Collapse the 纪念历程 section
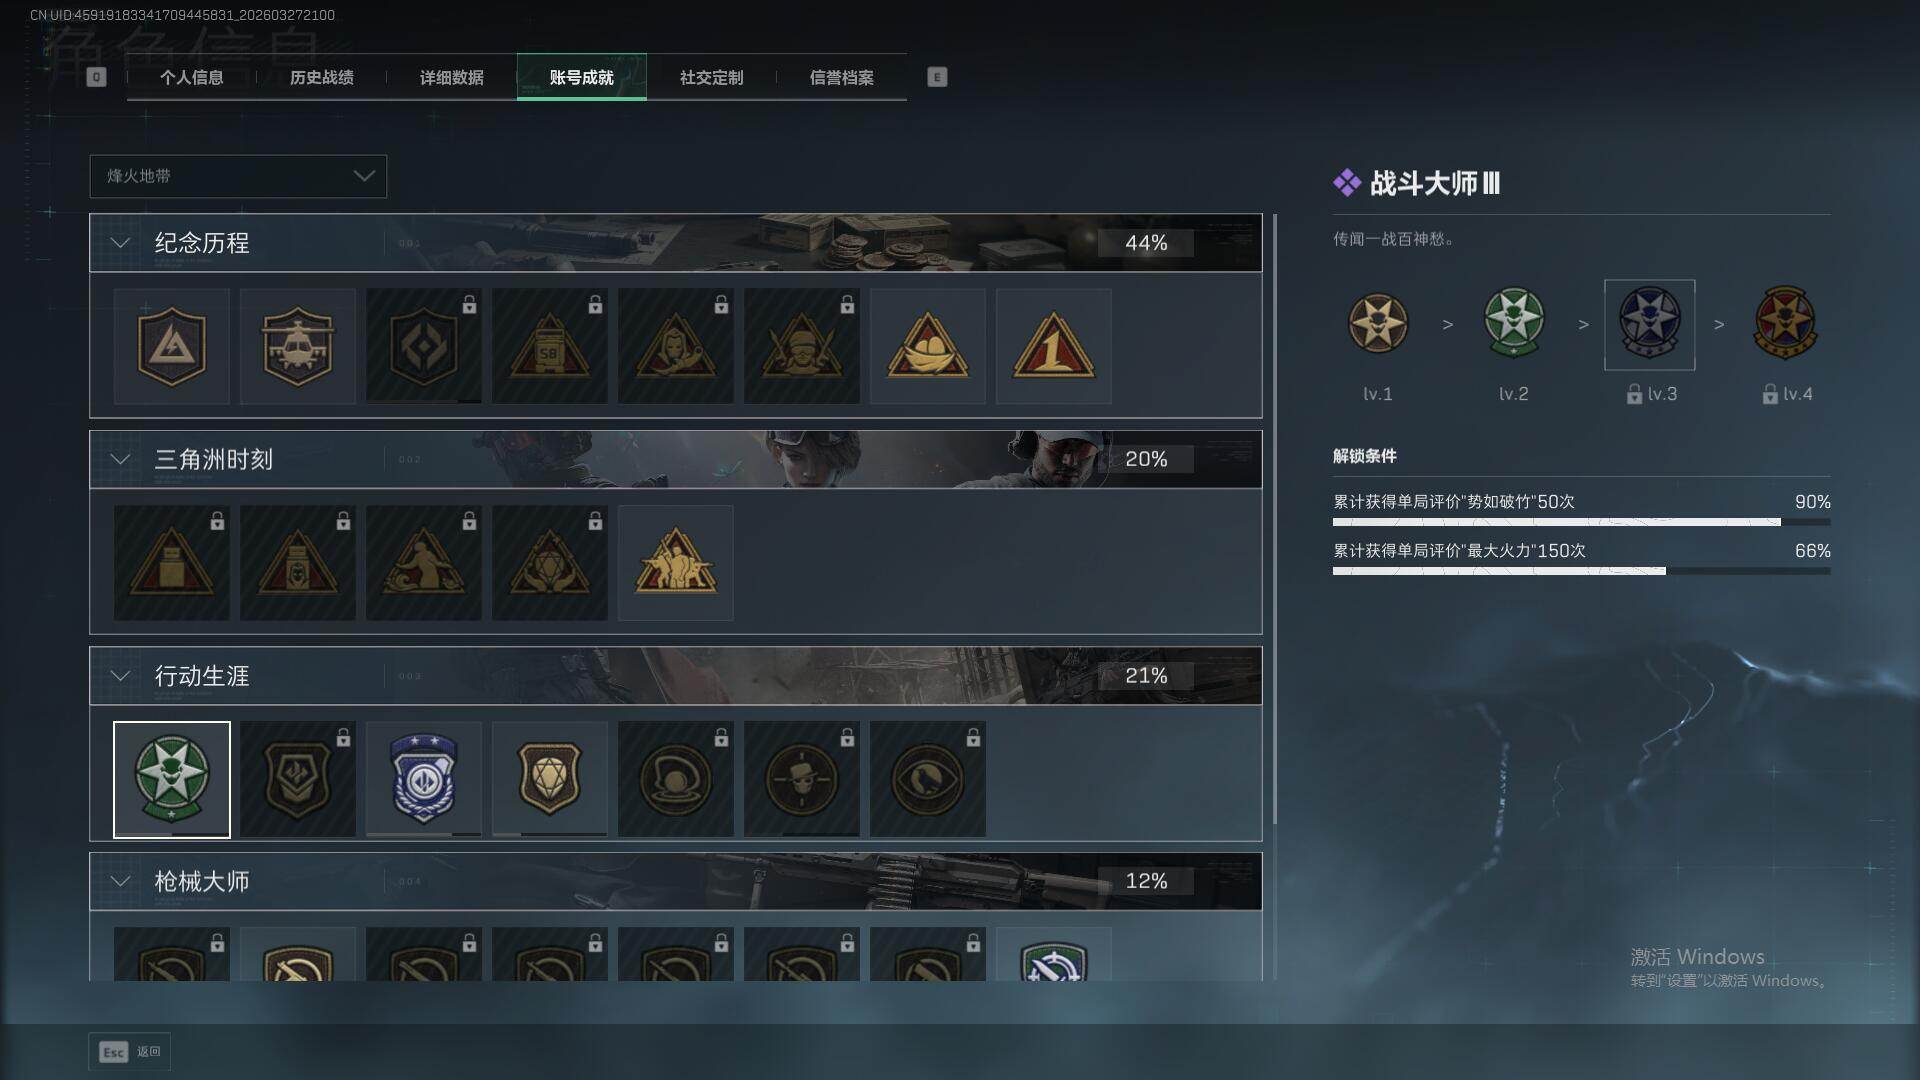The height and width of the screenshot is (1080, 1920). (120, 243)
